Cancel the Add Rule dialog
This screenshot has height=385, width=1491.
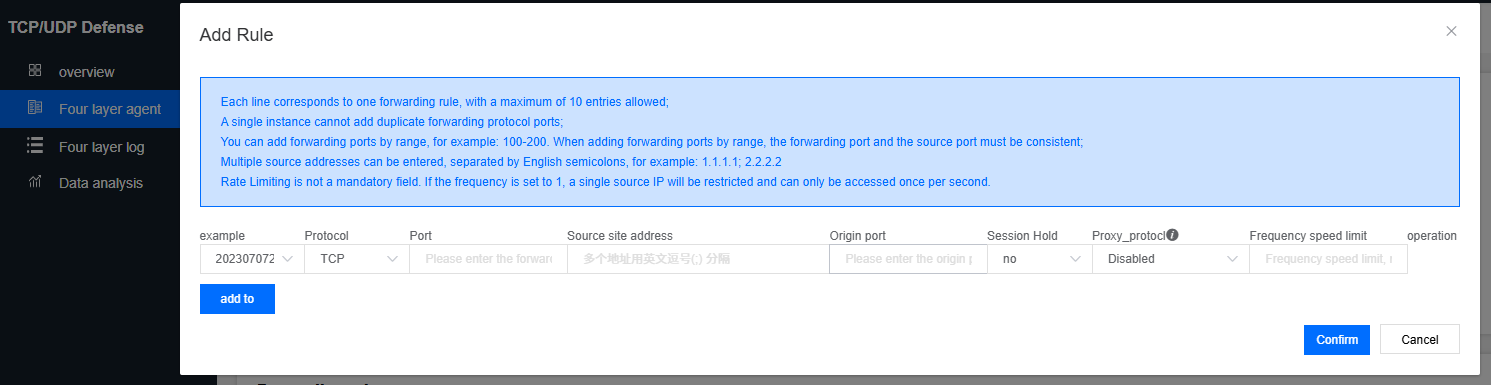coord(1420,340)
